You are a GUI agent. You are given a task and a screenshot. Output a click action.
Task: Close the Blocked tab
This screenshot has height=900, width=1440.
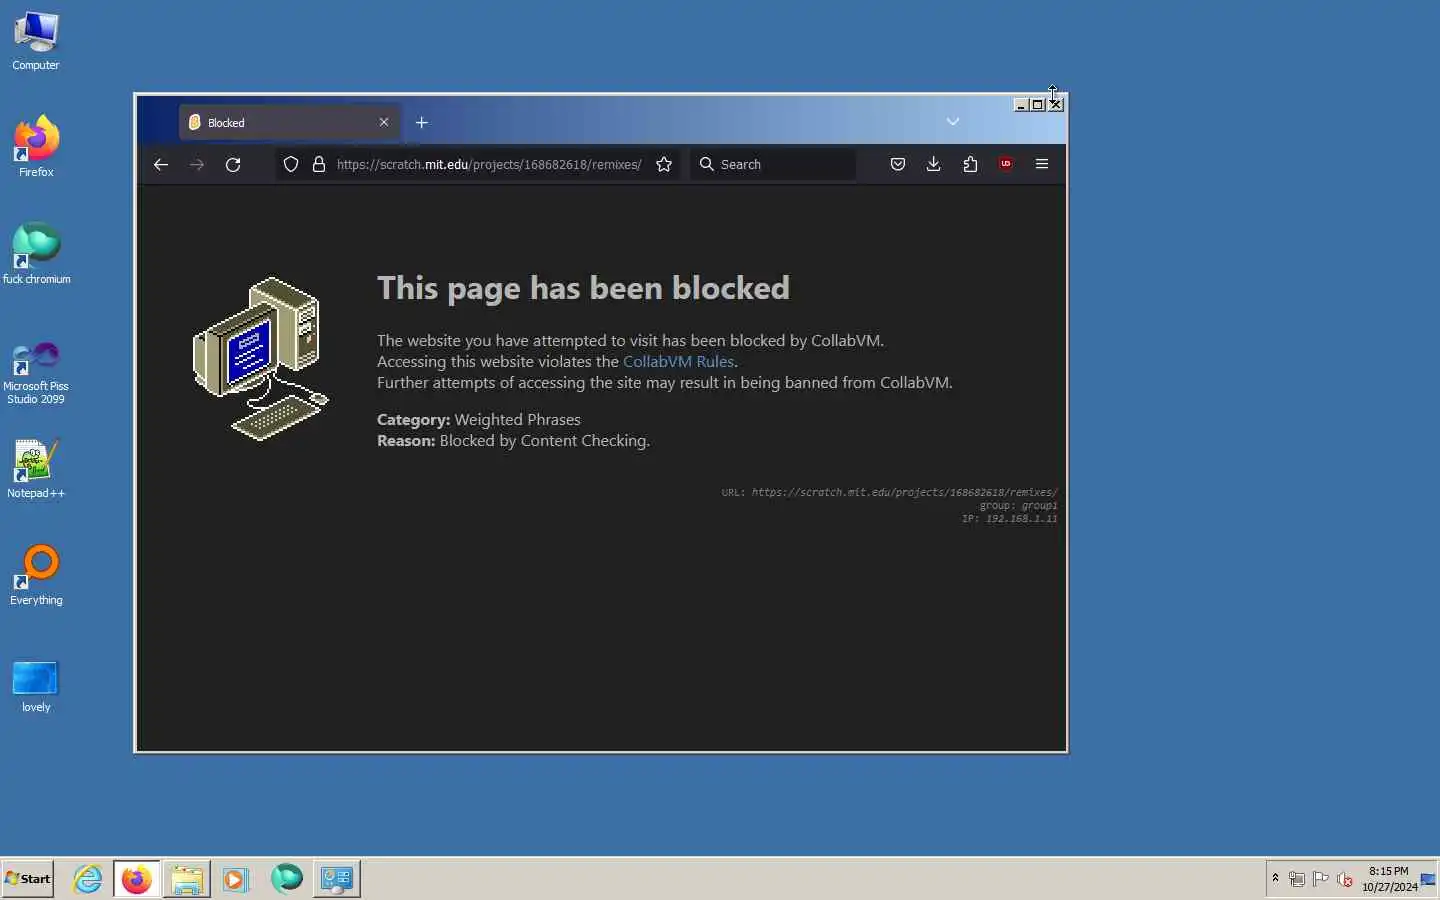coord(384,123)
